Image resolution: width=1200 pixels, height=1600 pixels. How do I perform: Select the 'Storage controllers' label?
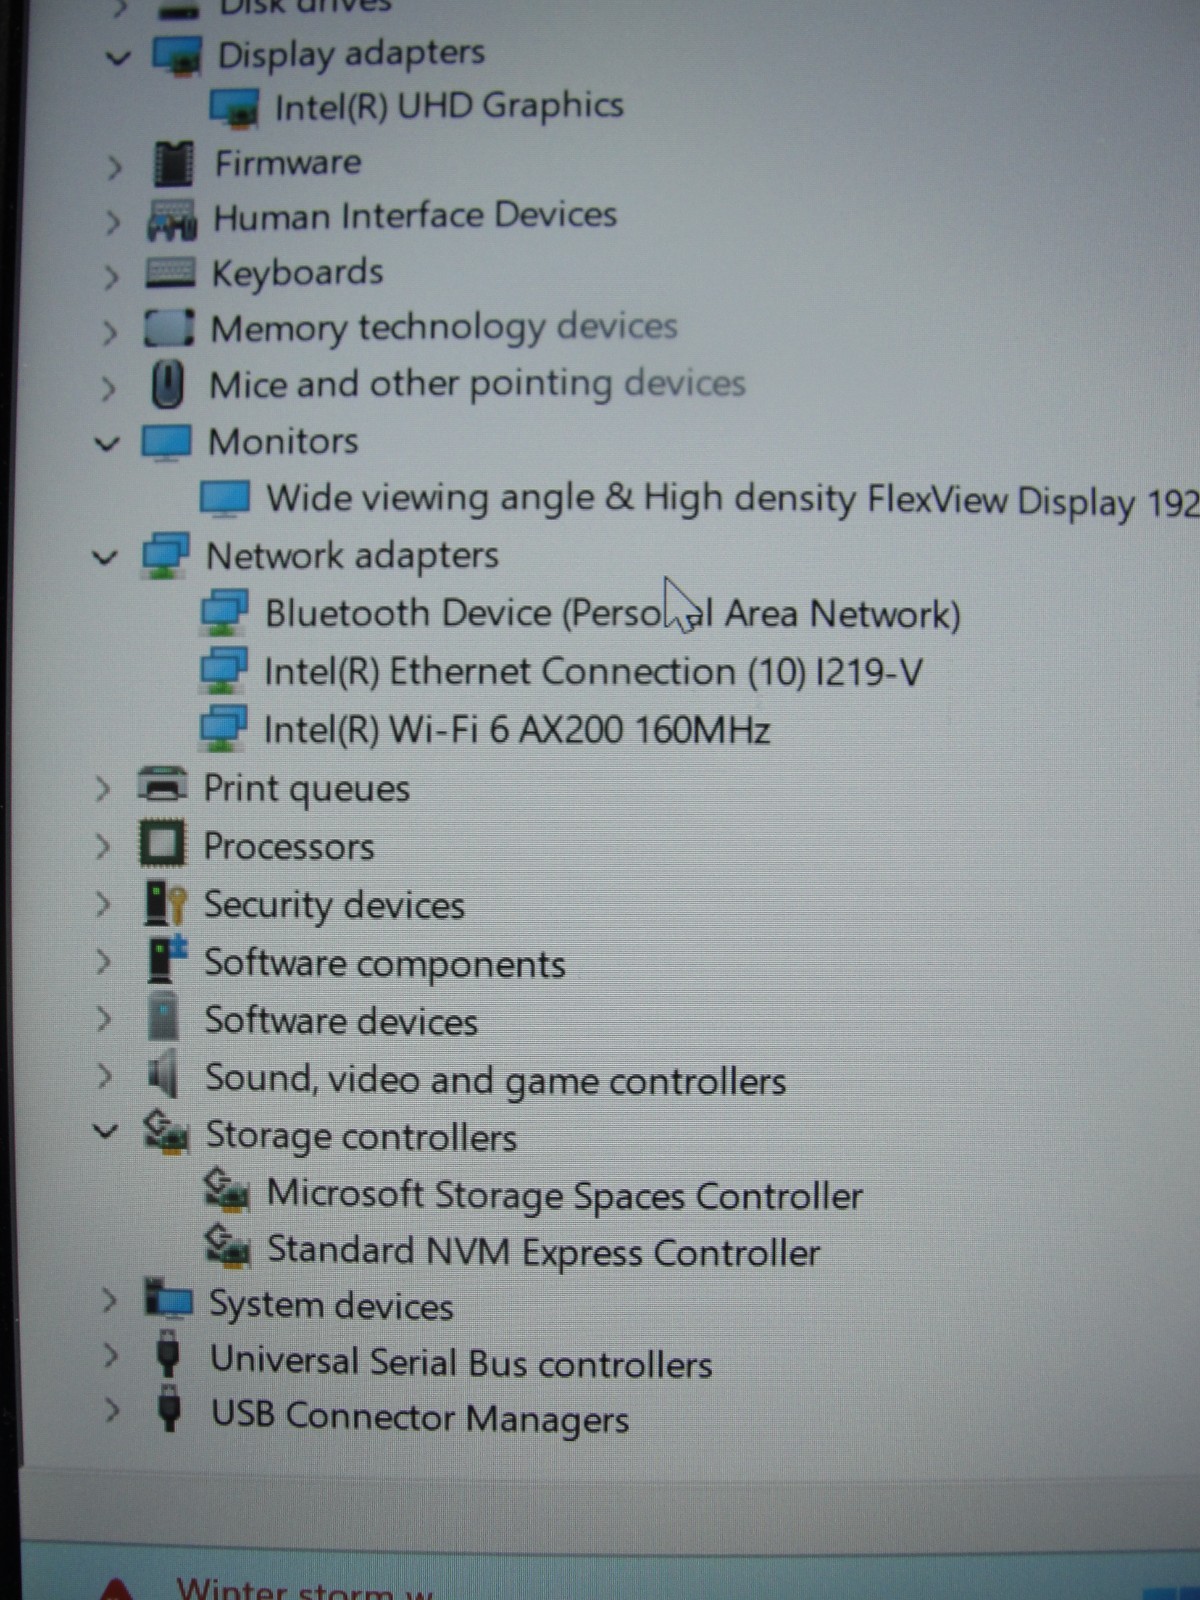click(x=361, y=1137)
